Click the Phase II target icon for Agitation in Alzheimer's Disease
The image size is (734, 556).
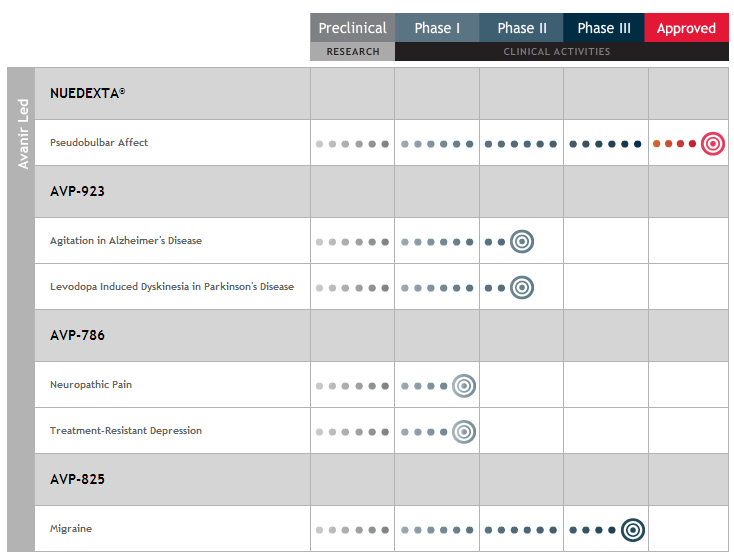522,241
